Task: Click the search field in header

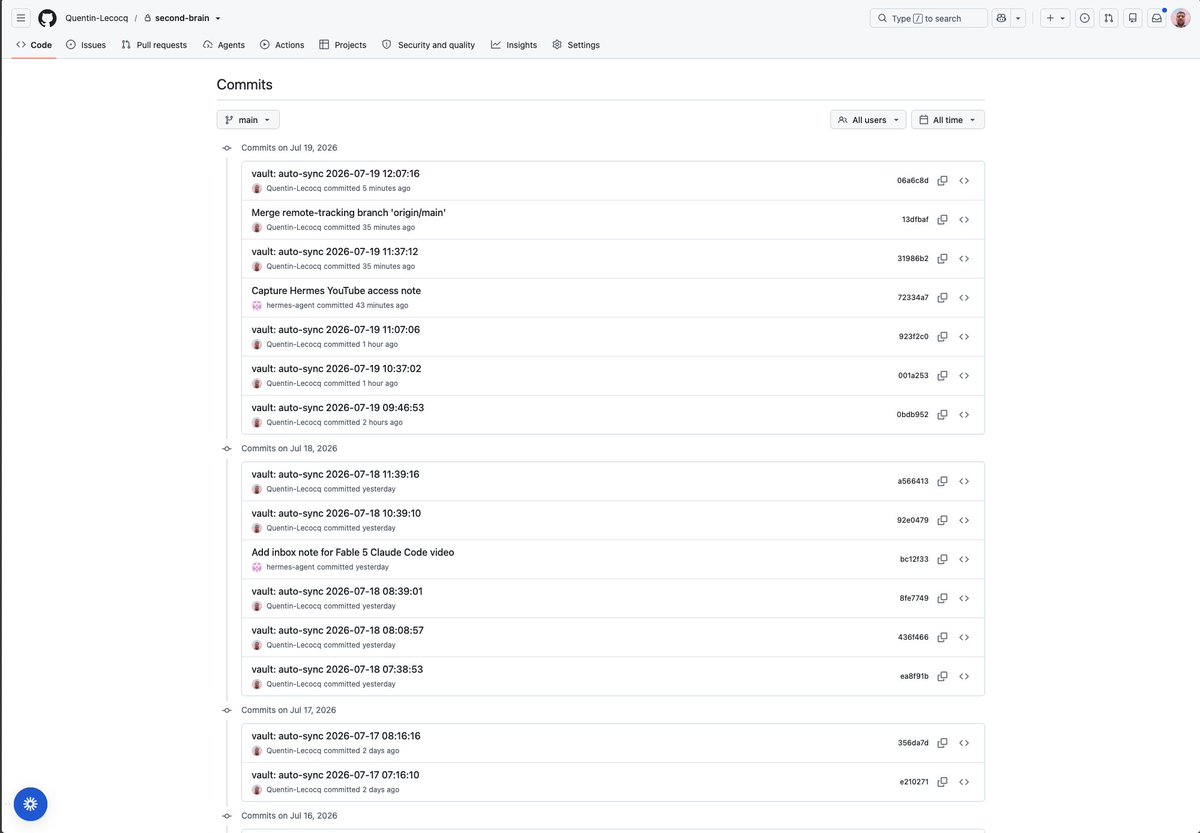Action: point(929,18)
